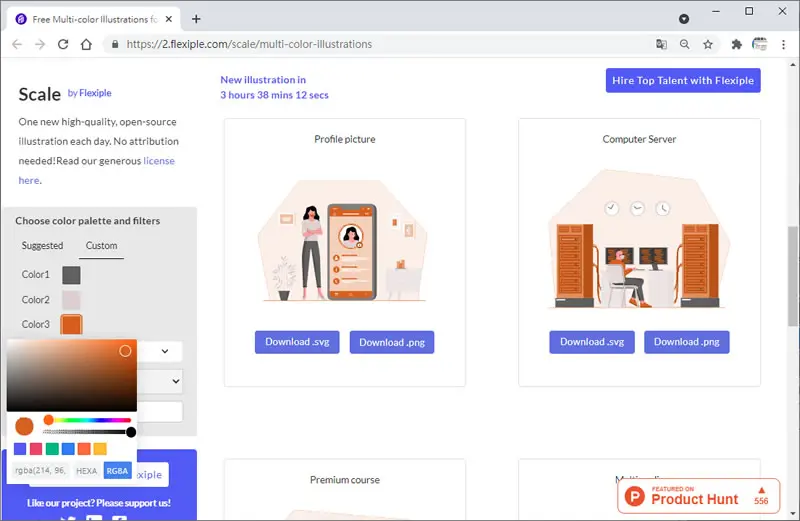
Task: Switch color format to HEXA
Action: [x=86, y=470]
